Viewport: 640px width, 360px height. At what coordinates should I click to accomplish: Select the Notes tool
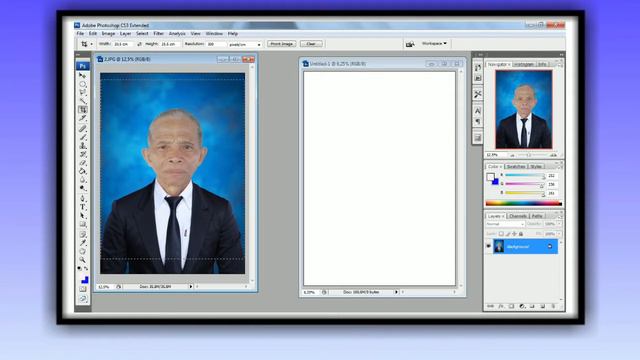tap(82, 235)
